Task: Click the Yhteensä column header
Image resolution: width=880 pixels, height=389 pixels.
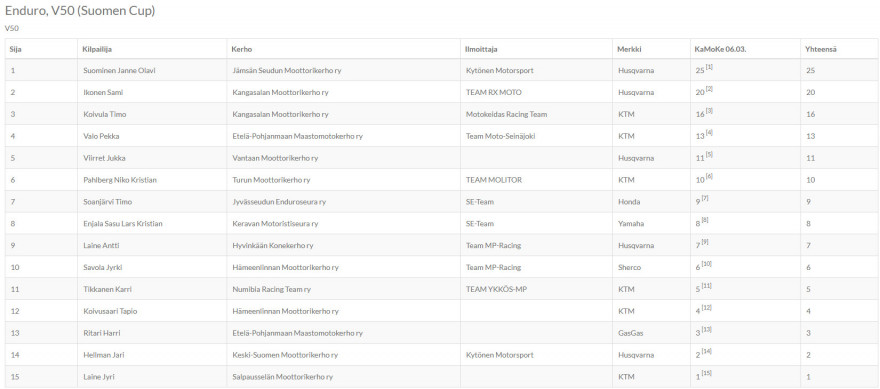Action: pos(840,49)
